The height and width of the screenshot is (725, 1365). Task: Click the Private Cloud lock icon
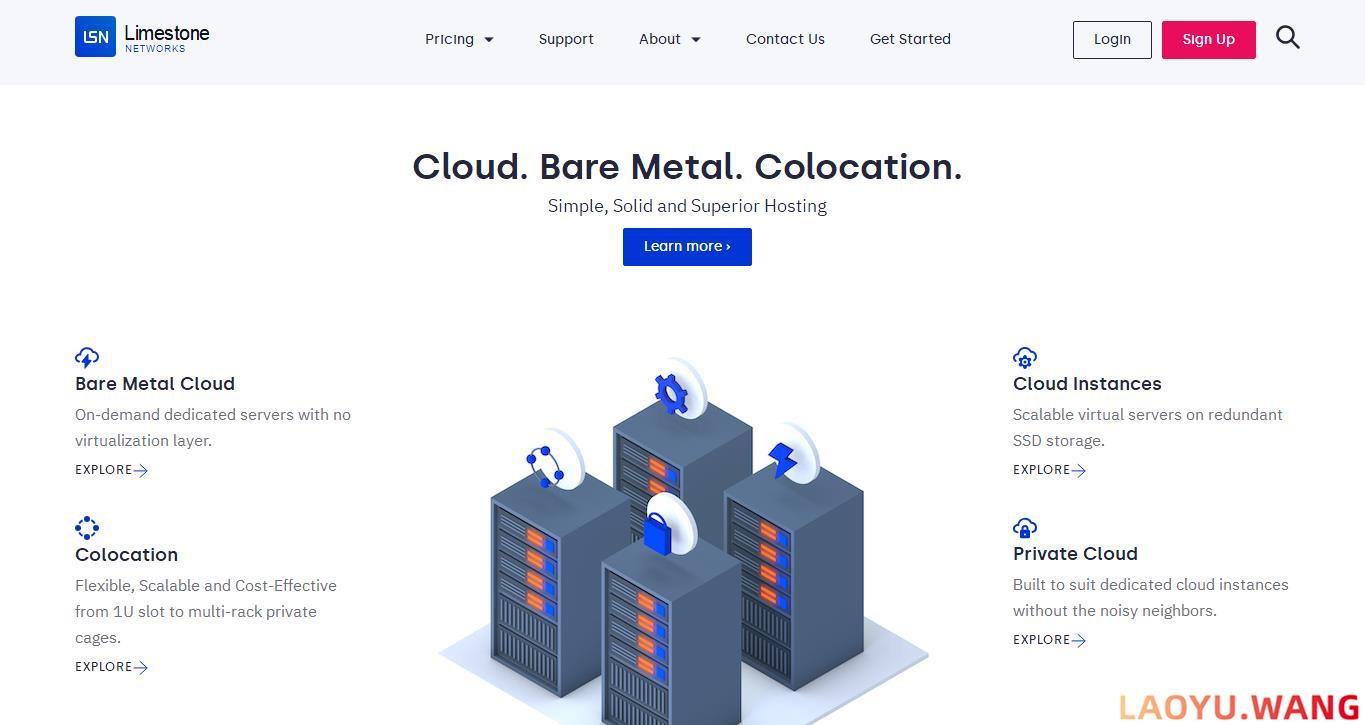pos(1025,528)
